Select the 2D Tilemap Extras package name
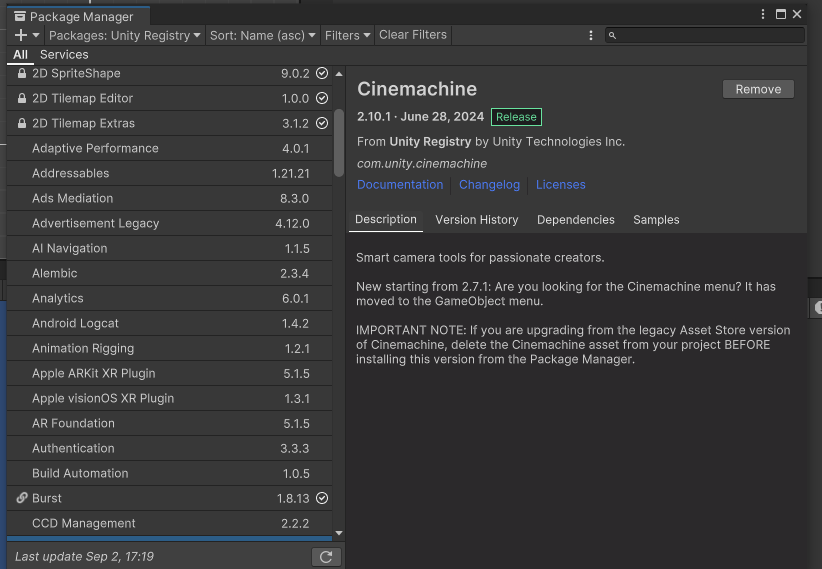Viewport: 822px width, 569px height. click(x=83, y=123)
